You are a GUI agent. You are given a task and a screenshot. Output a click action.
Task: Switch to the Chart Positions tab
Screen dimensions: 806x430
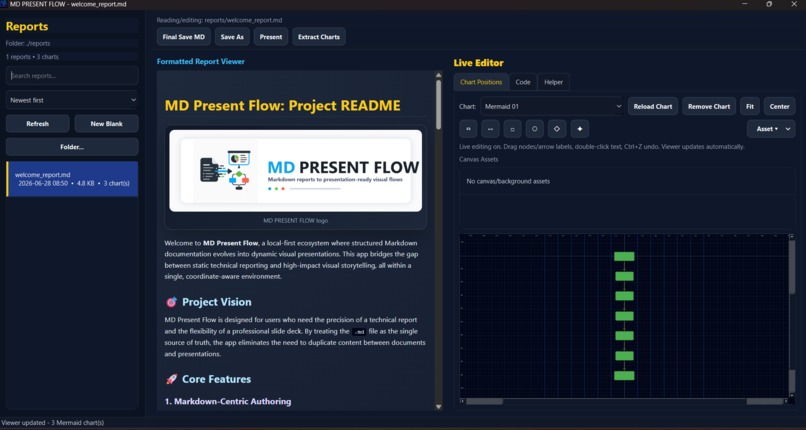coord(481,82)
